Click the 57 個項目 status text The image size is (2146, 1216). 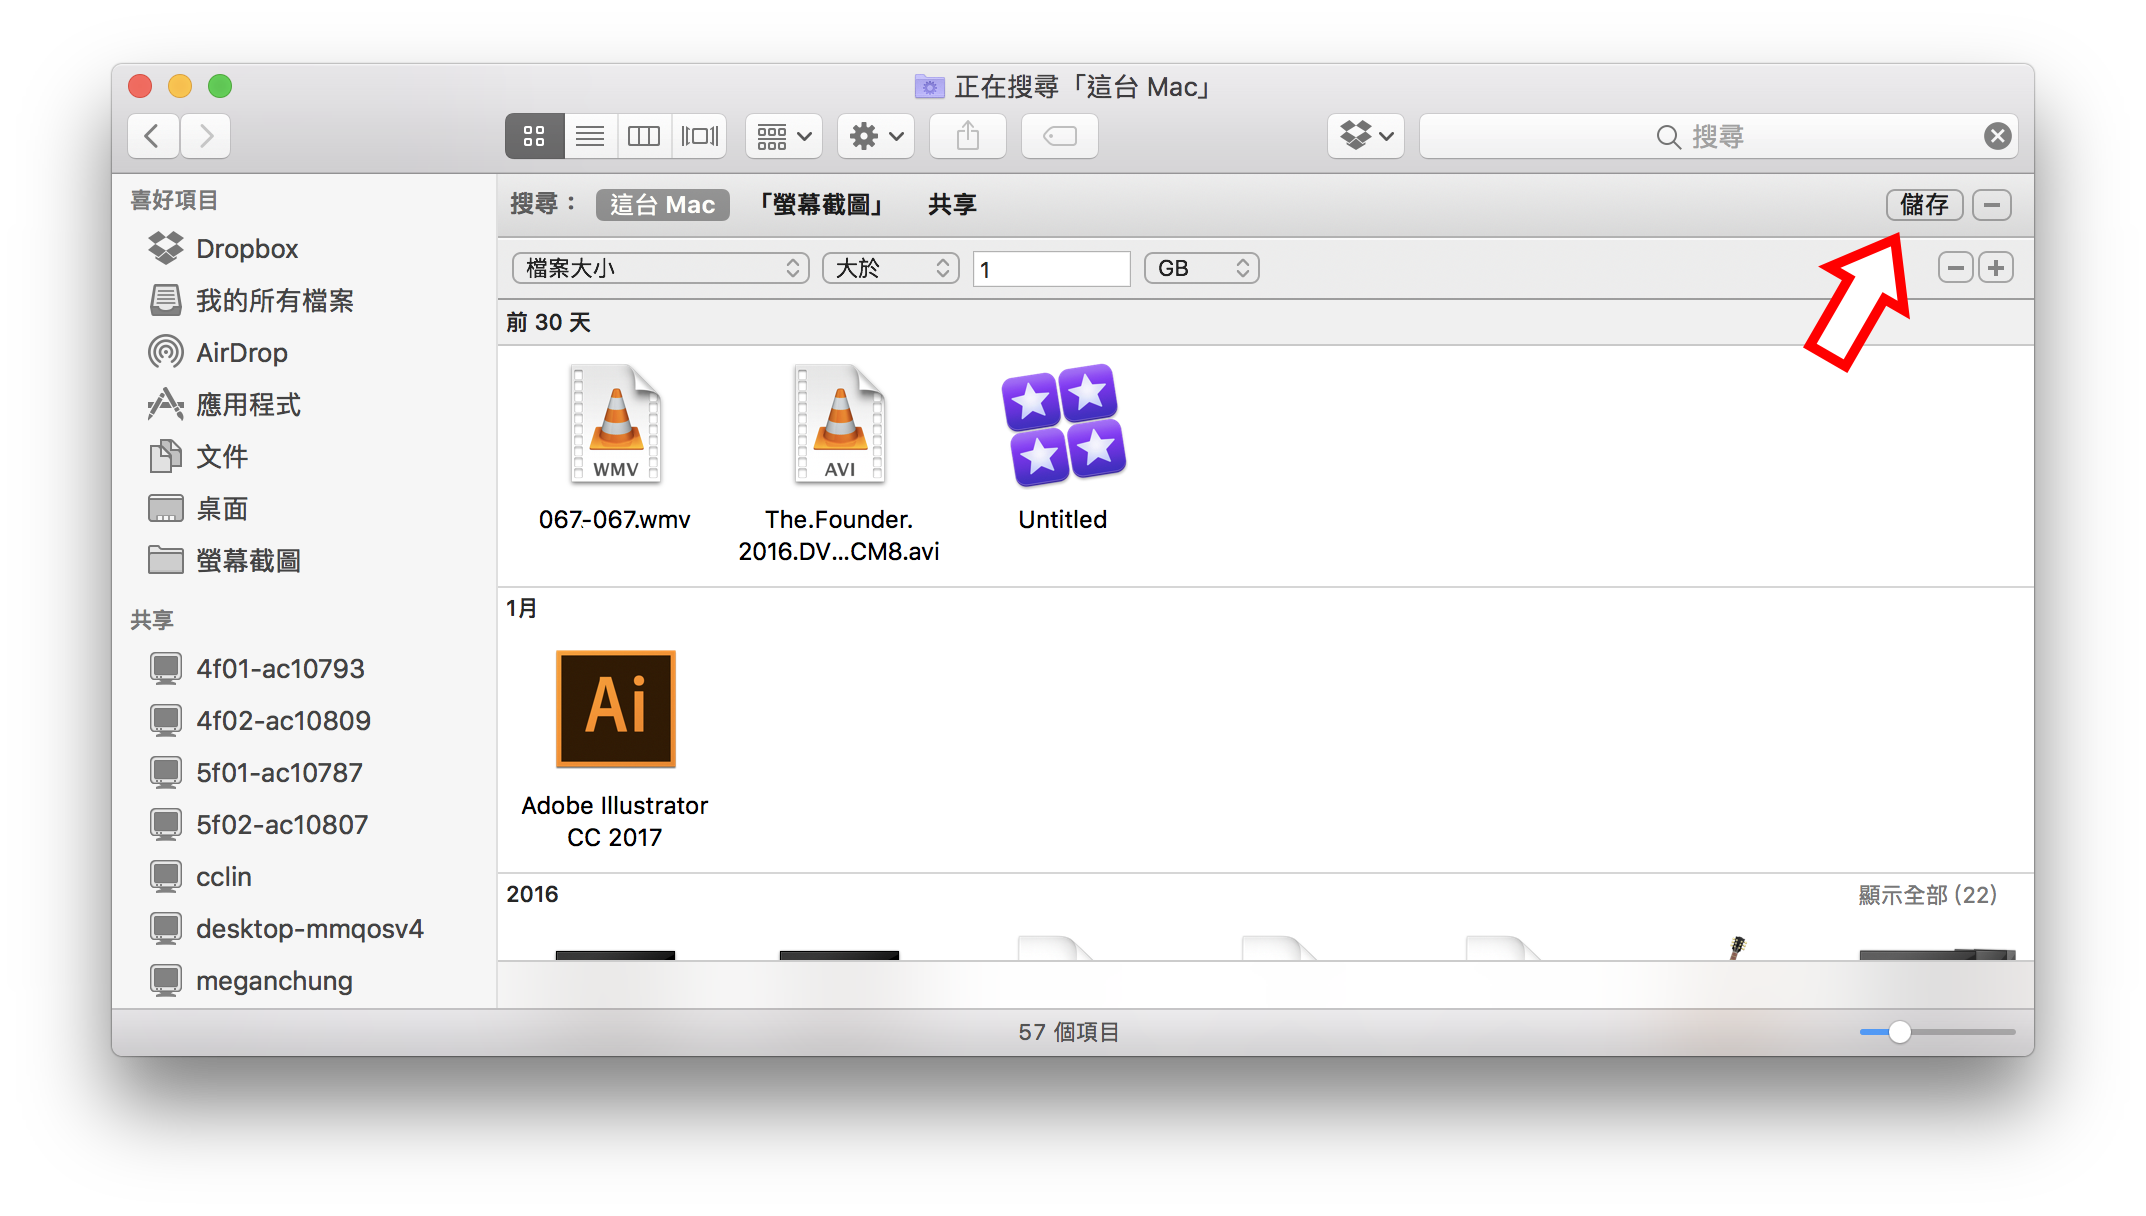(1068, 1032)
